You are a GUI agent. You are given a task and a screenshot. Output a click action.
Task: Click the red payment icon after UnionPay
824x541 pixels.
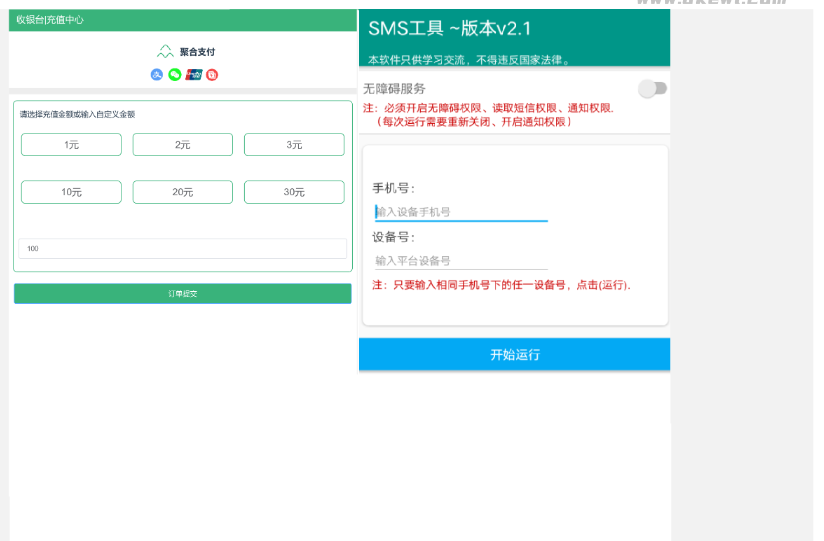[212, 75]
